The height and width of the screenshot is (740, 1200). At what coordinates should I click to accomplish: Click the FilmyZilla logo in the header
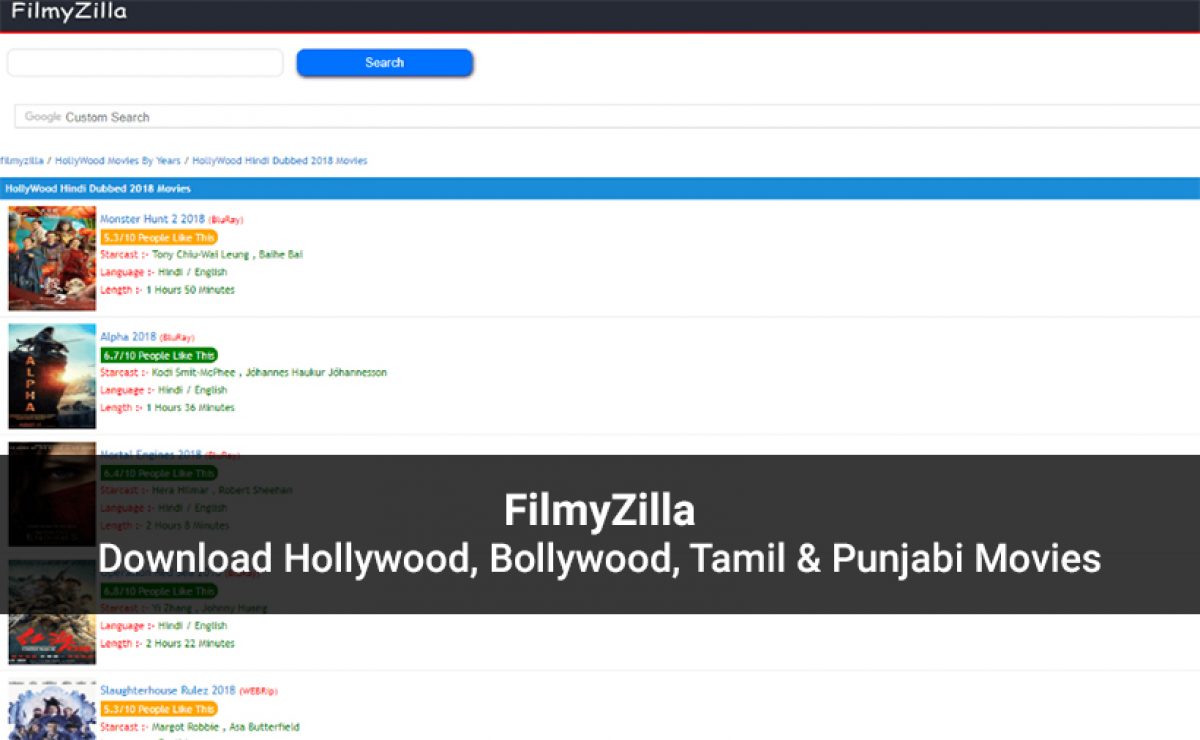(x=69, y=13)
